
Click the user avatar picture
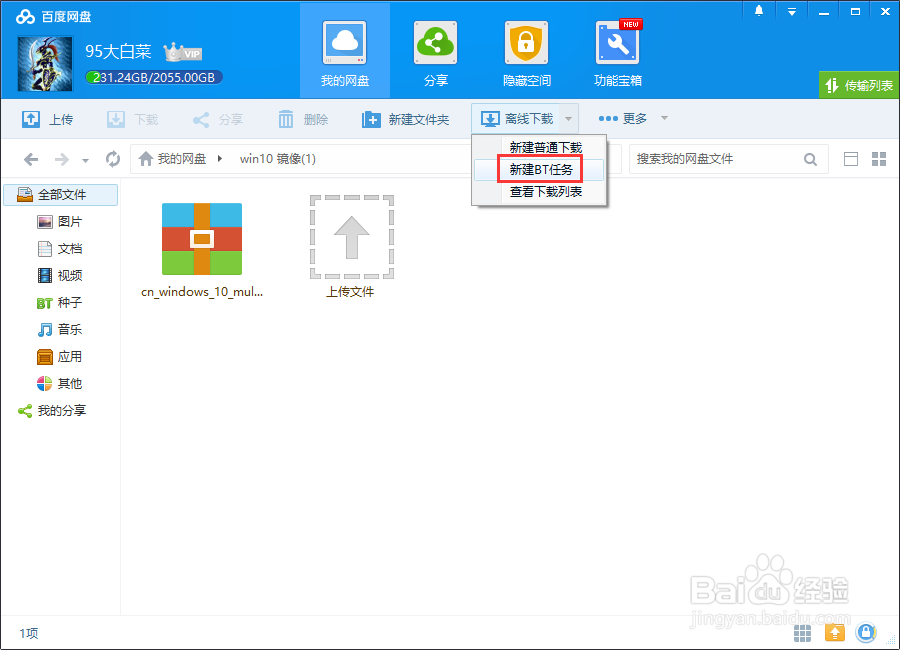[x=45, y=64]
